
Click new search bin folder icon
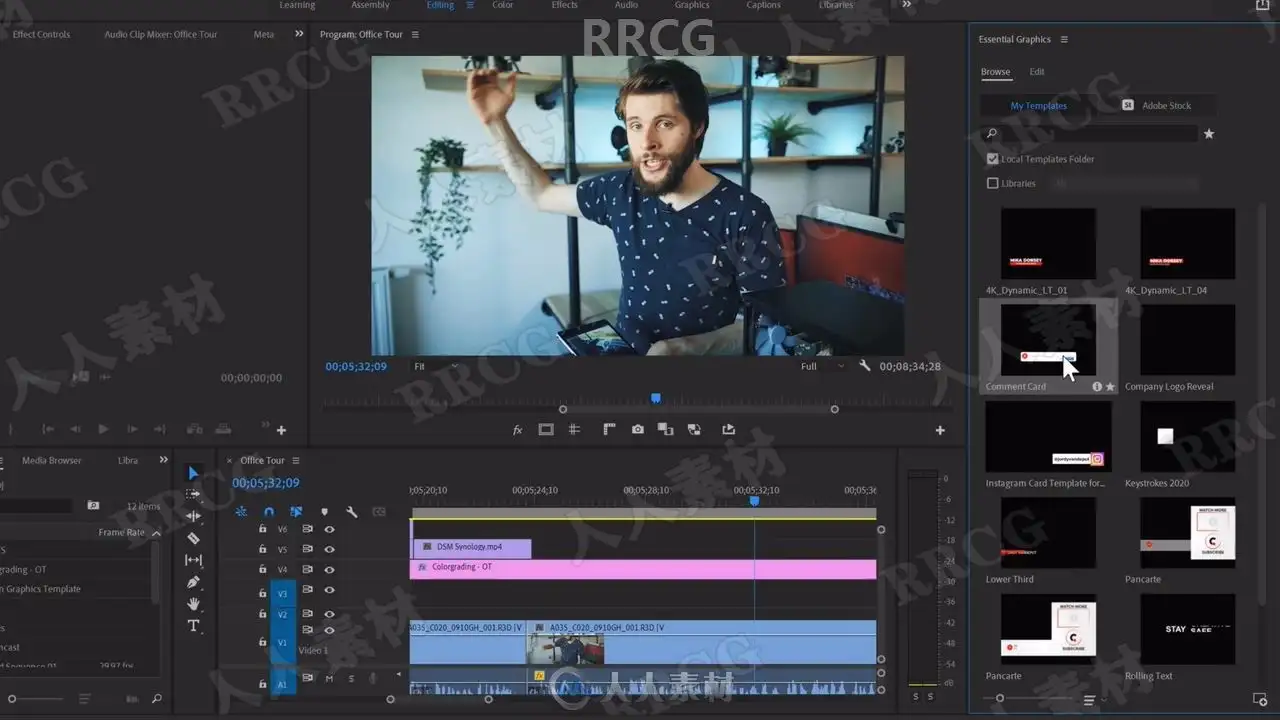[x=93, y=506]
